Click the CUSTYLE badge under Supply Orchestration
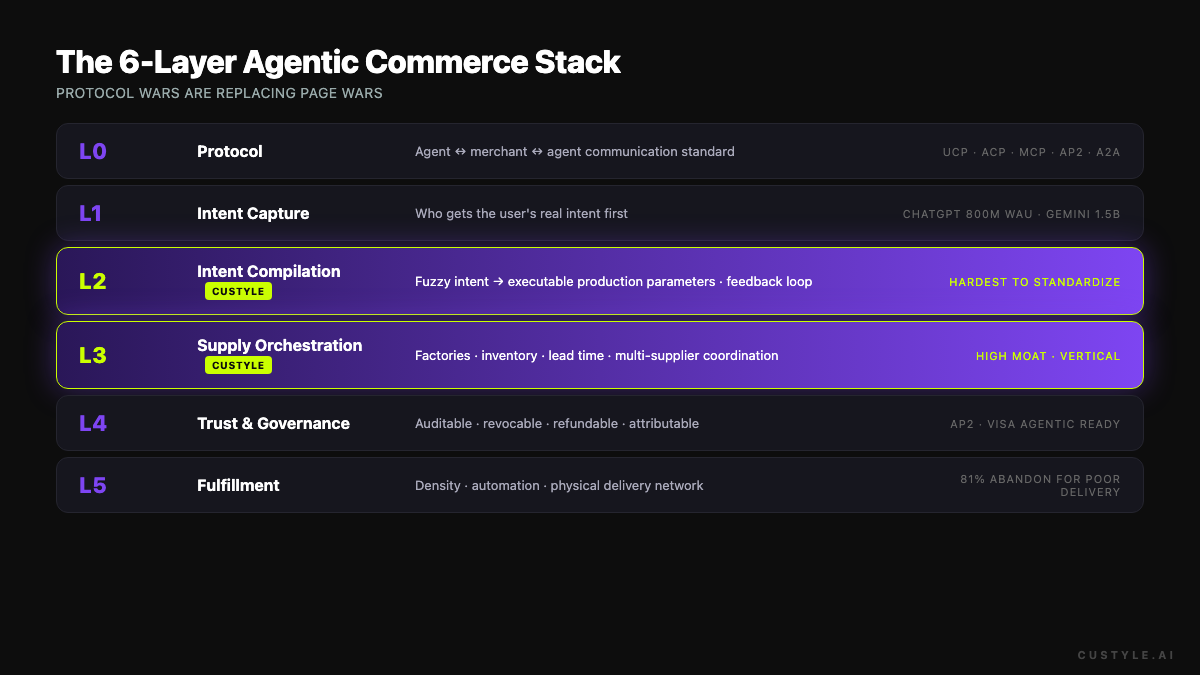1200x675 pixels. coord(238,365)
